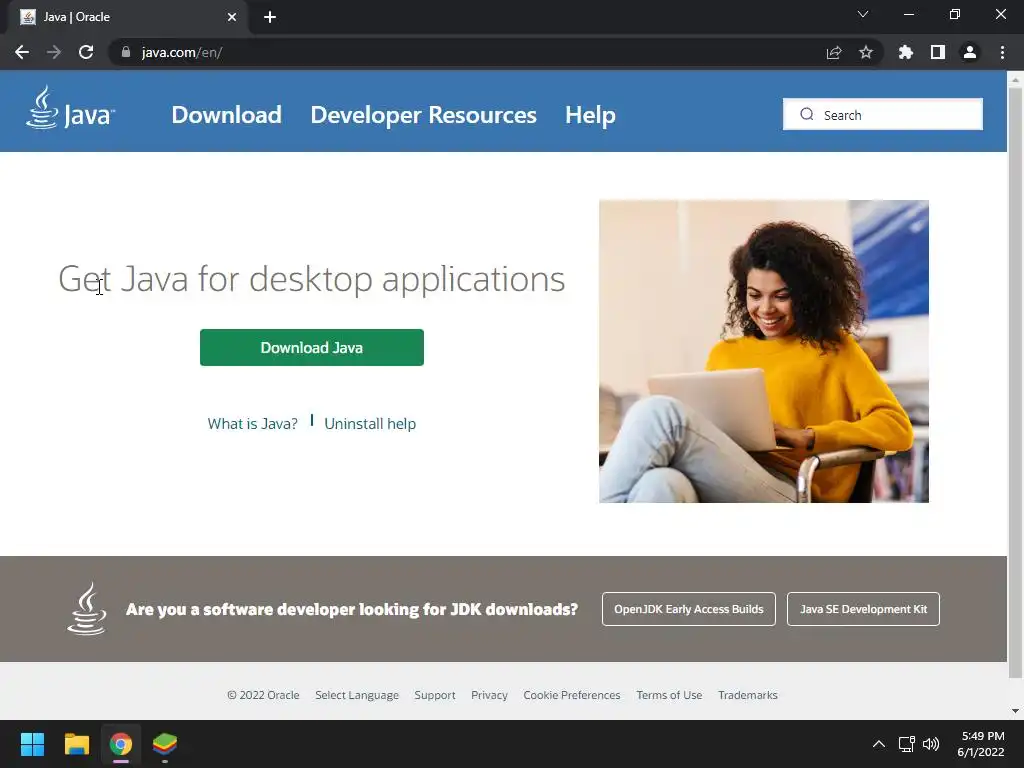Open Chrome profile avatar
Viewport: 1024px width, 768px height.
click(970, 52)
